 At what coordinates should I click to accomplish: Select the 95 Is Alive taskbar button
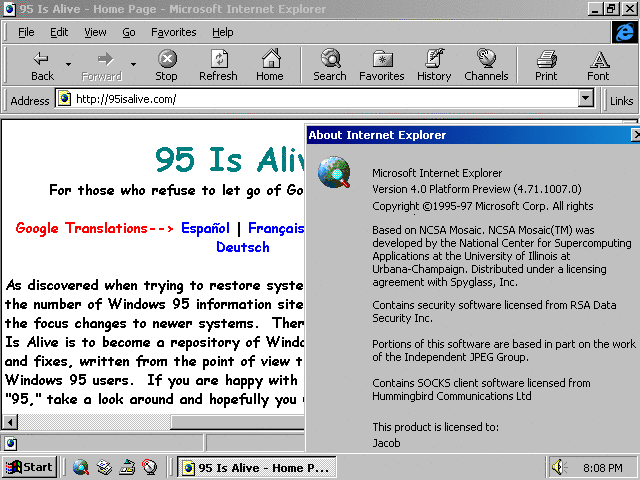[x=257, y=467]
